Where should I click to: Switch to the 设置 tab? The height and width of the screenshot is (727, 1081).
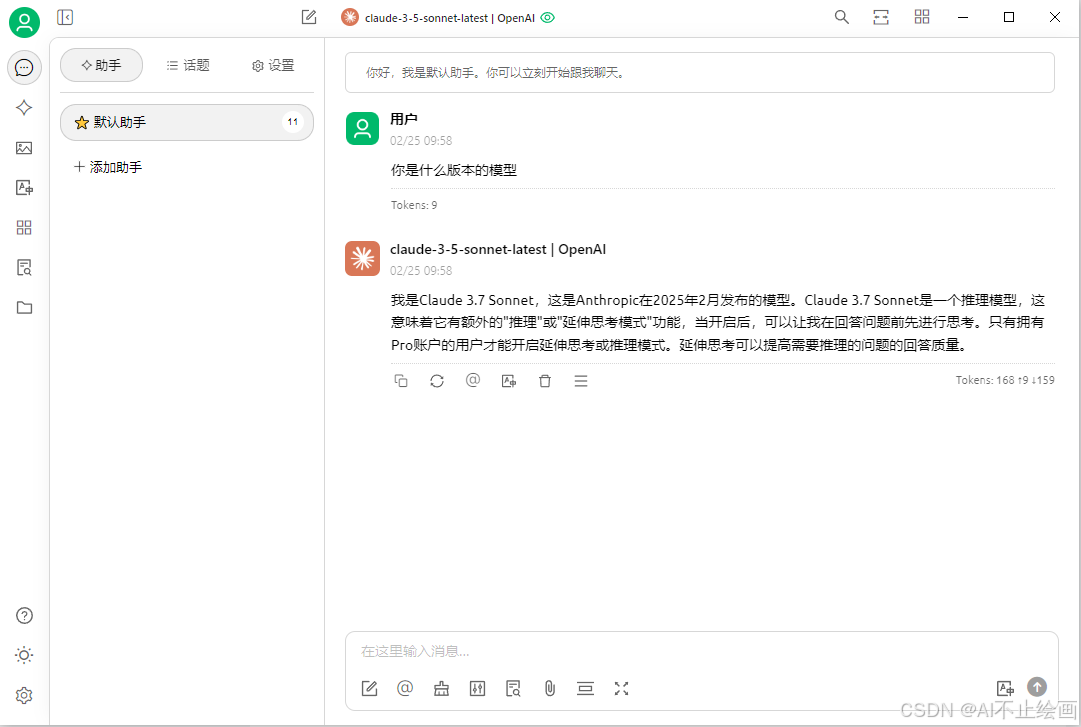273,65
